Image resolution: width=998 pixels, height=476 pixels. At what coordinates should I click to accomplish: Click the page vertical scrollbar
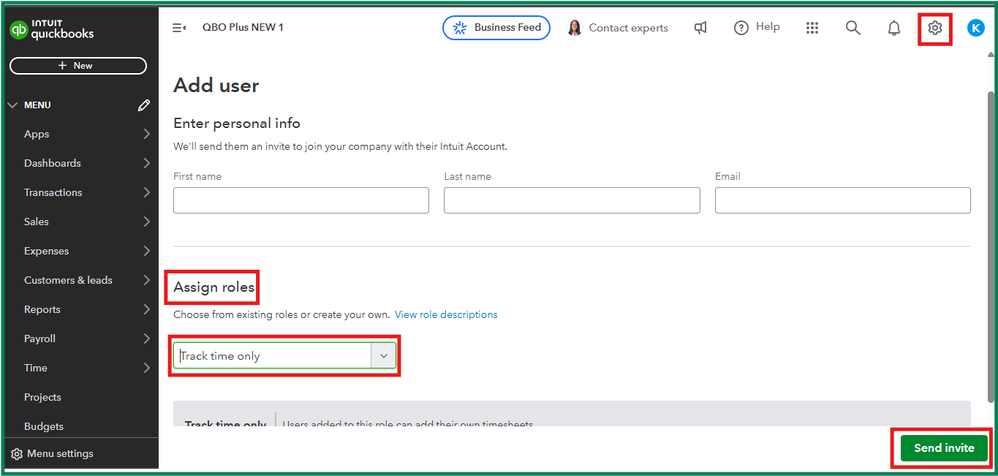(990, 248)
